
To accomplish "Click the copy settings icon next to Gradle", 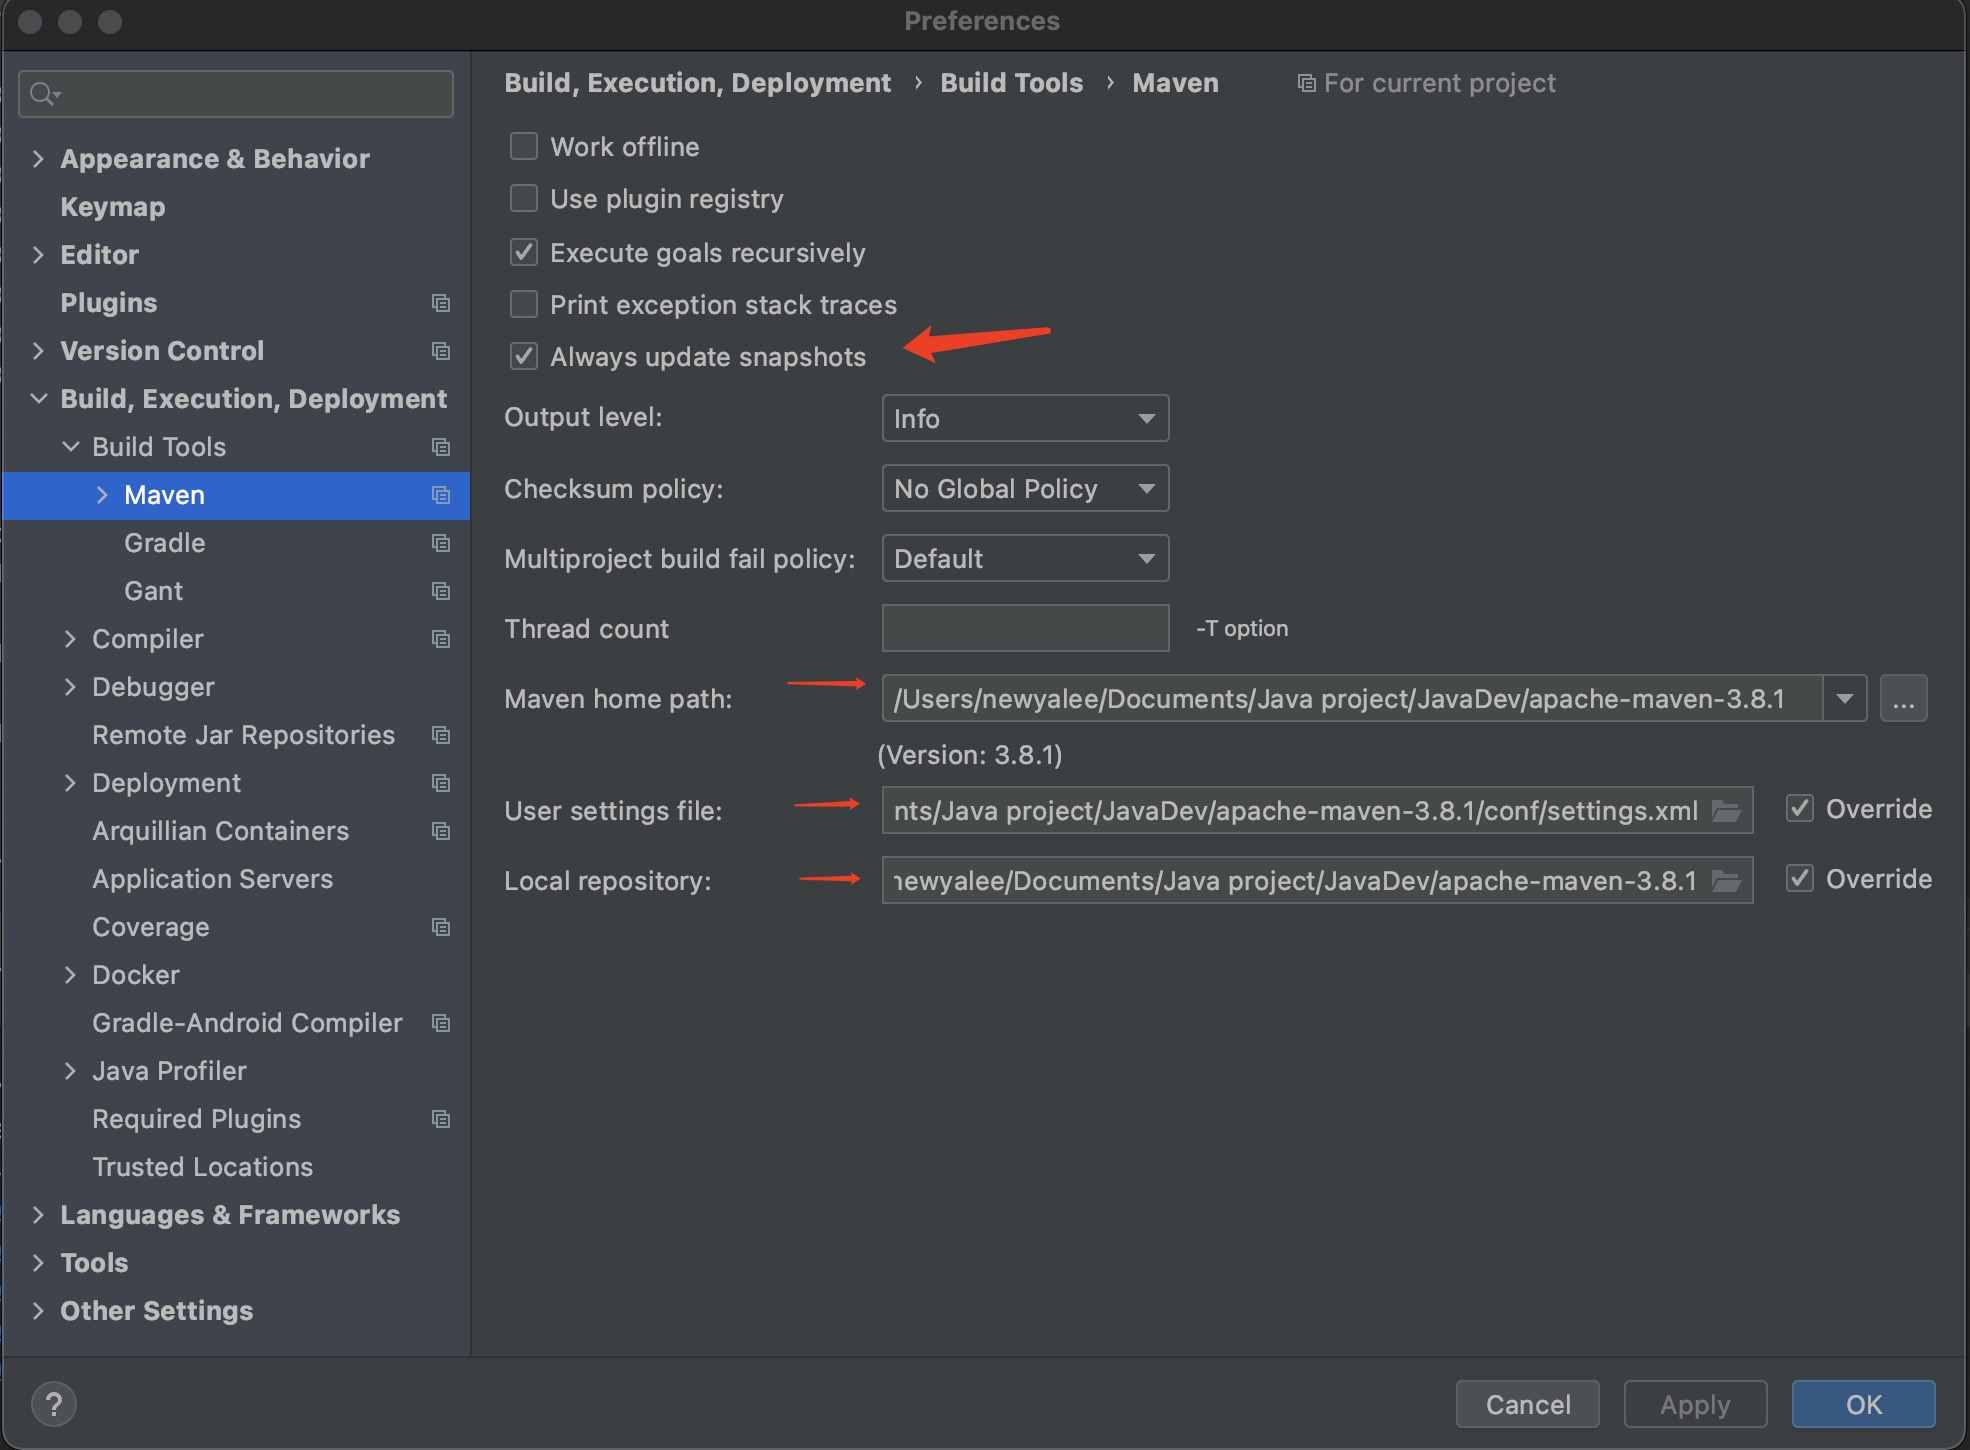I will tap(441, 543).
